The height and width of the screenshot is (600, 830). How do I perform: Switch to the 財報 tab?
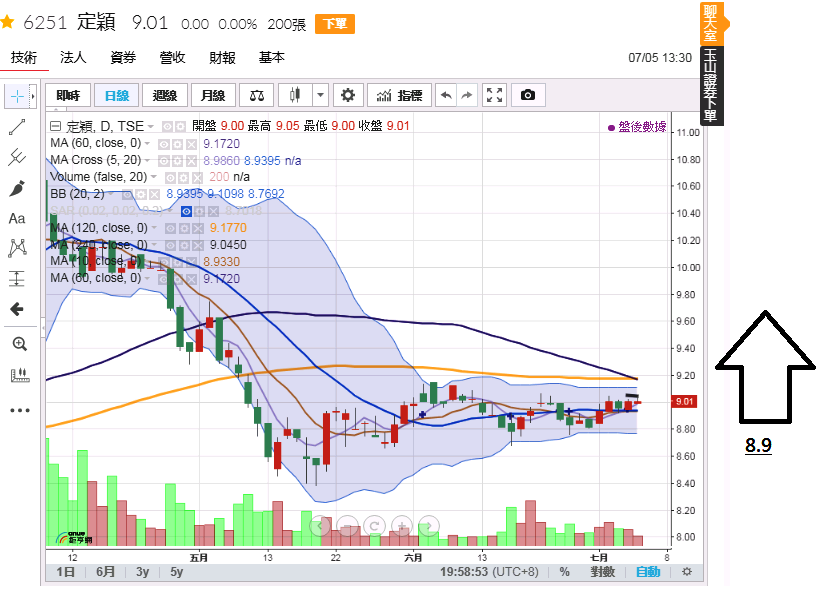tap(222, 57)
